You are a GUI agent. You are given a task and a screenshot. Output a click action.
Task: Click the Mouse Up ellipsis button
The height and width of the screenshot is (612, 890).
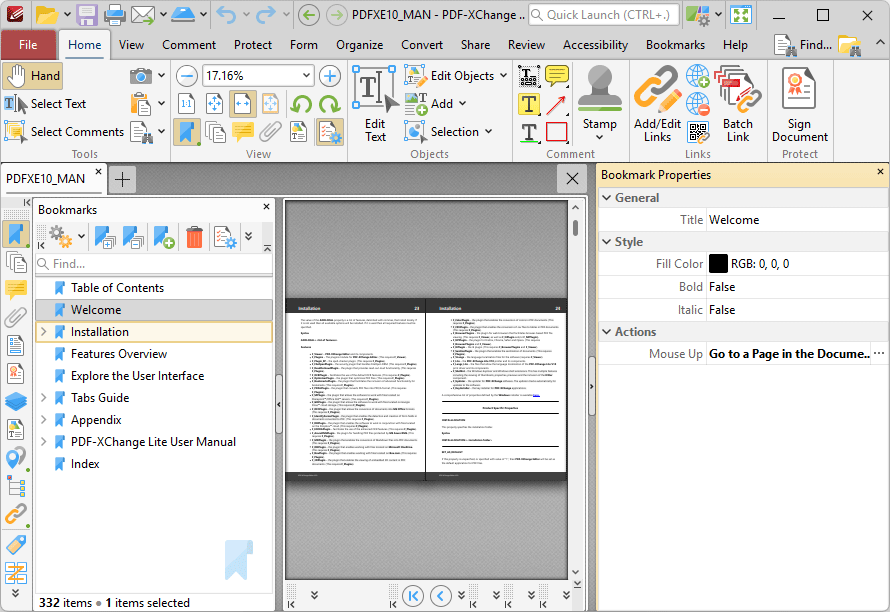(879, 354)
